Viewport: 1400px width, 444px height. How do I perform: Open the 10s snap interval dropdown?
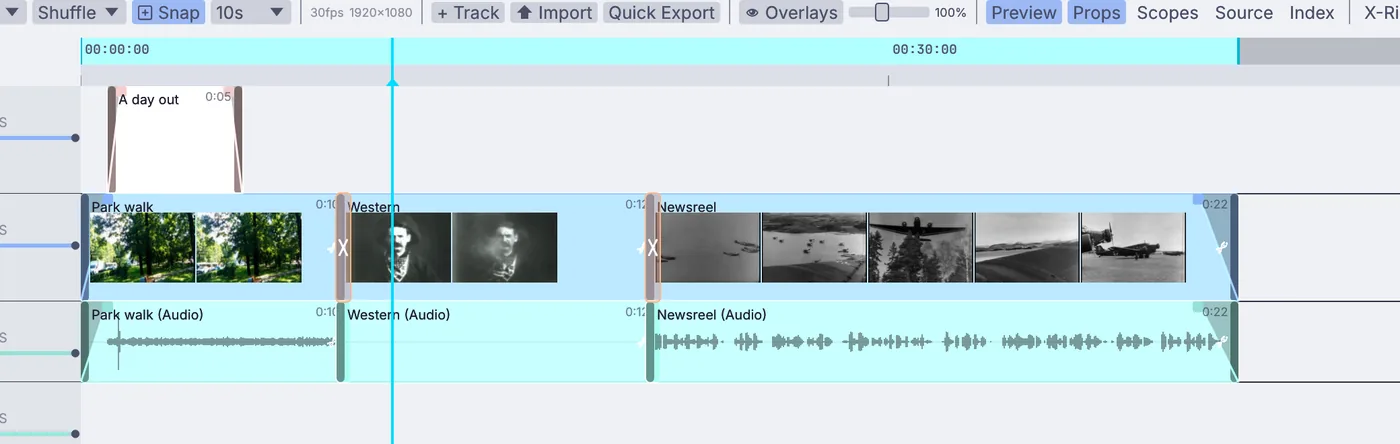250,13
